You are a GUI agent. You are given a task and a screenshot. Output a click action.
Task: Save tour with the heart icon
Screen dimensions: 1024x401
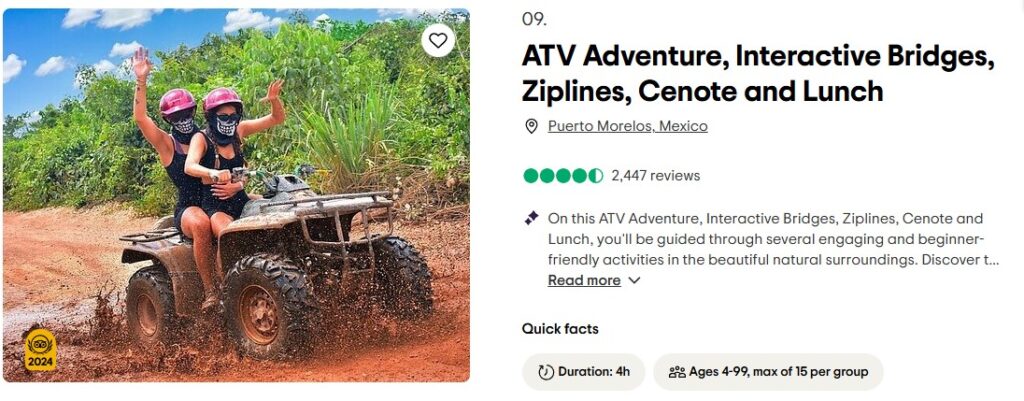click(x=438, y=40)
